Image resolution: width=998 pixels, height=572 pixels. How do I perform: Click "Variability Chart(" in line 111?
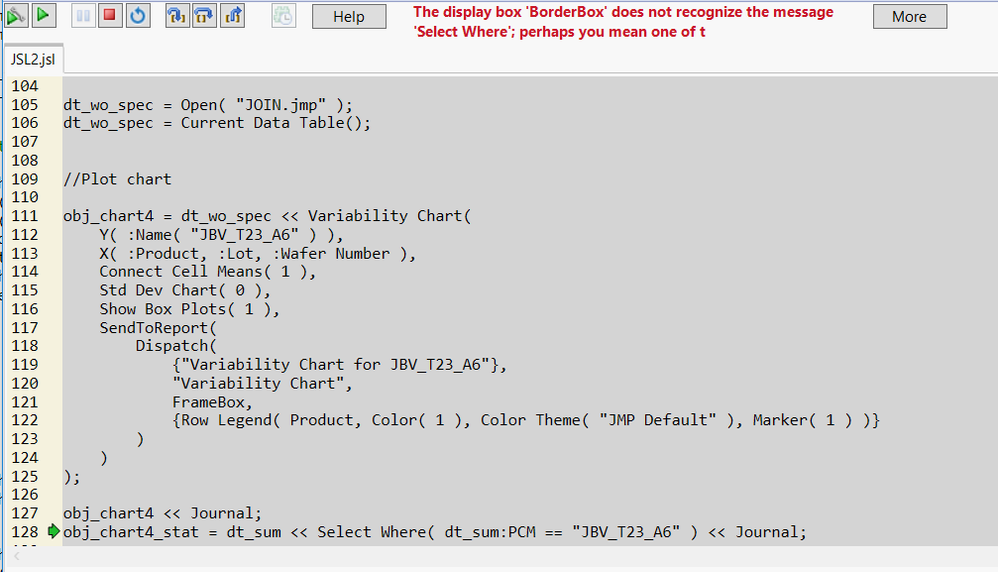pyautogui.click(x=390, y=216)
